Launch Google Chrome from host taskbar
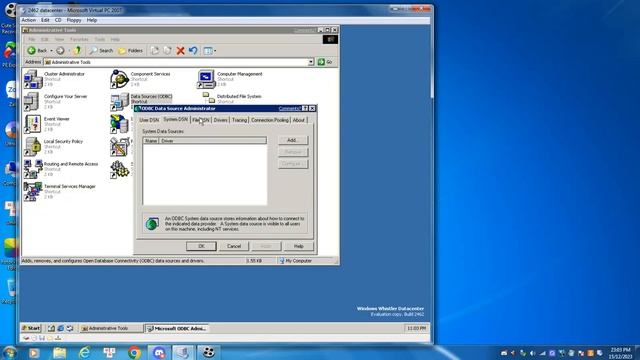 [134, 353]
